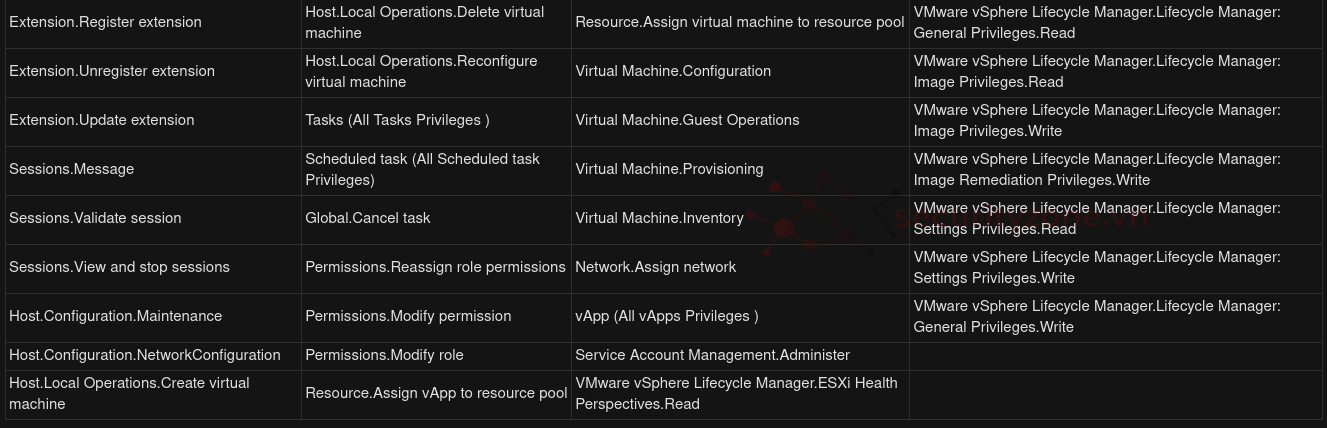
Task: Click the Extension.Register extension cell
Action: 105,22
